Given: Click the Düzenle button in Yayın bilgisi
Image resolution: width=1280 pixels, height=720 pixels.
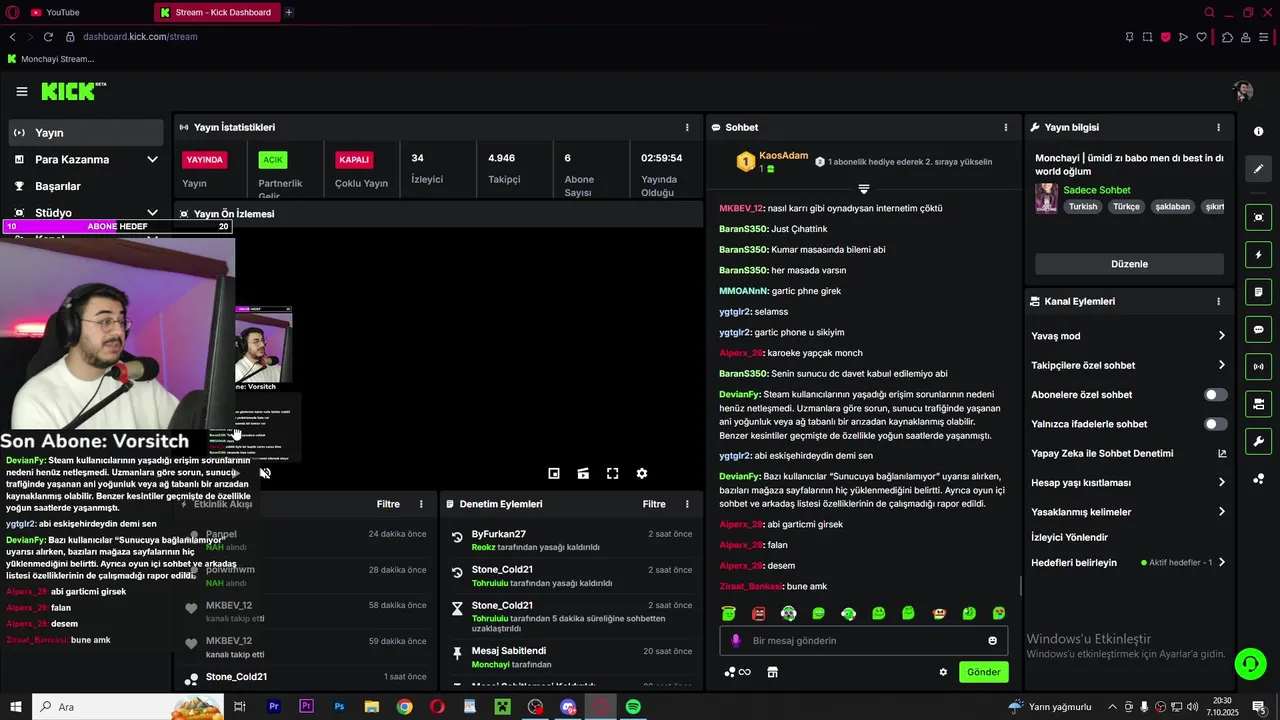Looking at the screenshot, I should click(x=1129, y=264).
